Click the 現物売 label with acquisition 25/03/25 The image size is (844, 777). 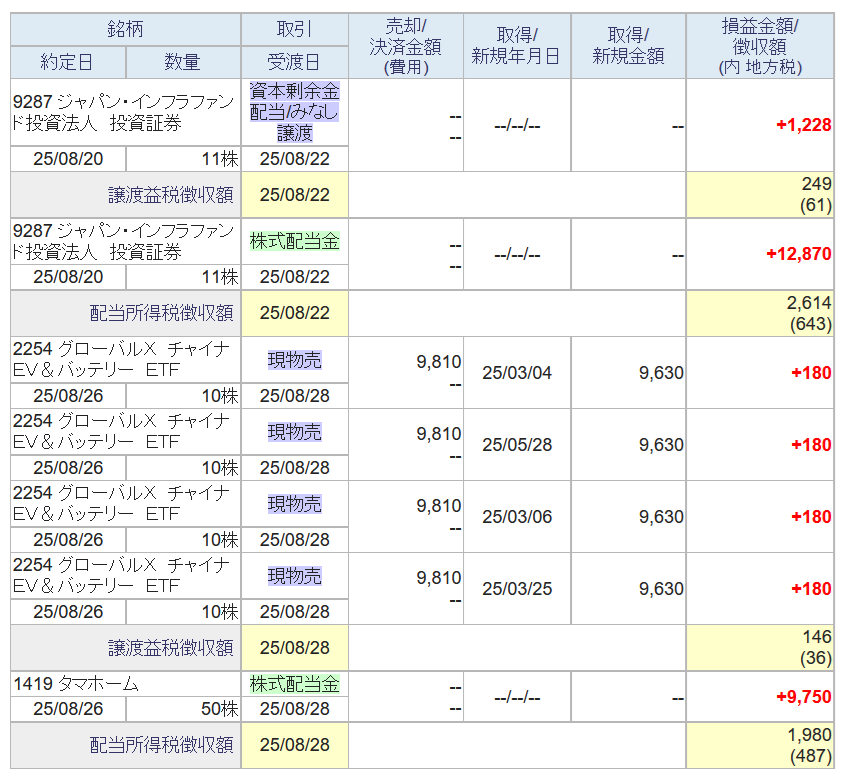[294, 576]
